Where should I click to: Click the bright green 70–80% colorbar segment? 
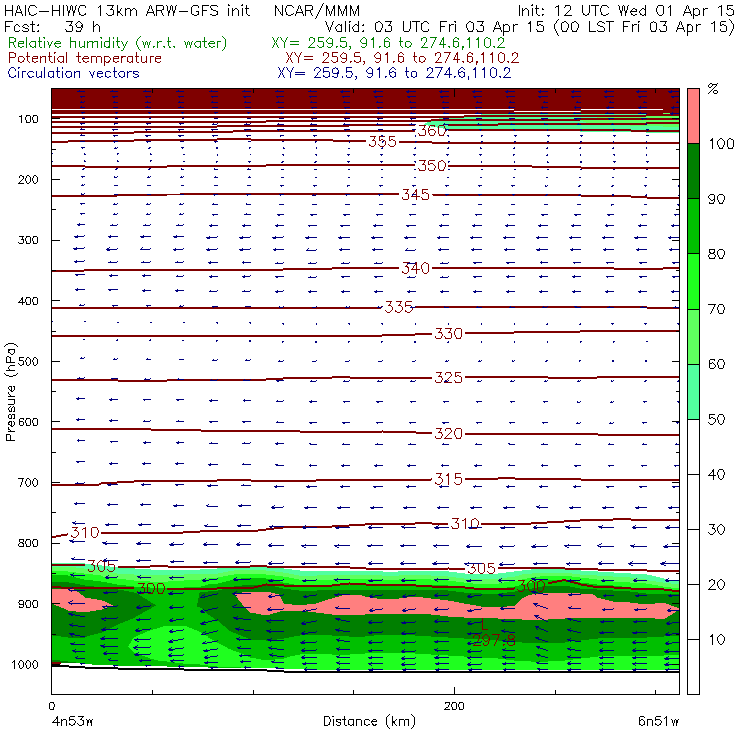click(693, 281)
